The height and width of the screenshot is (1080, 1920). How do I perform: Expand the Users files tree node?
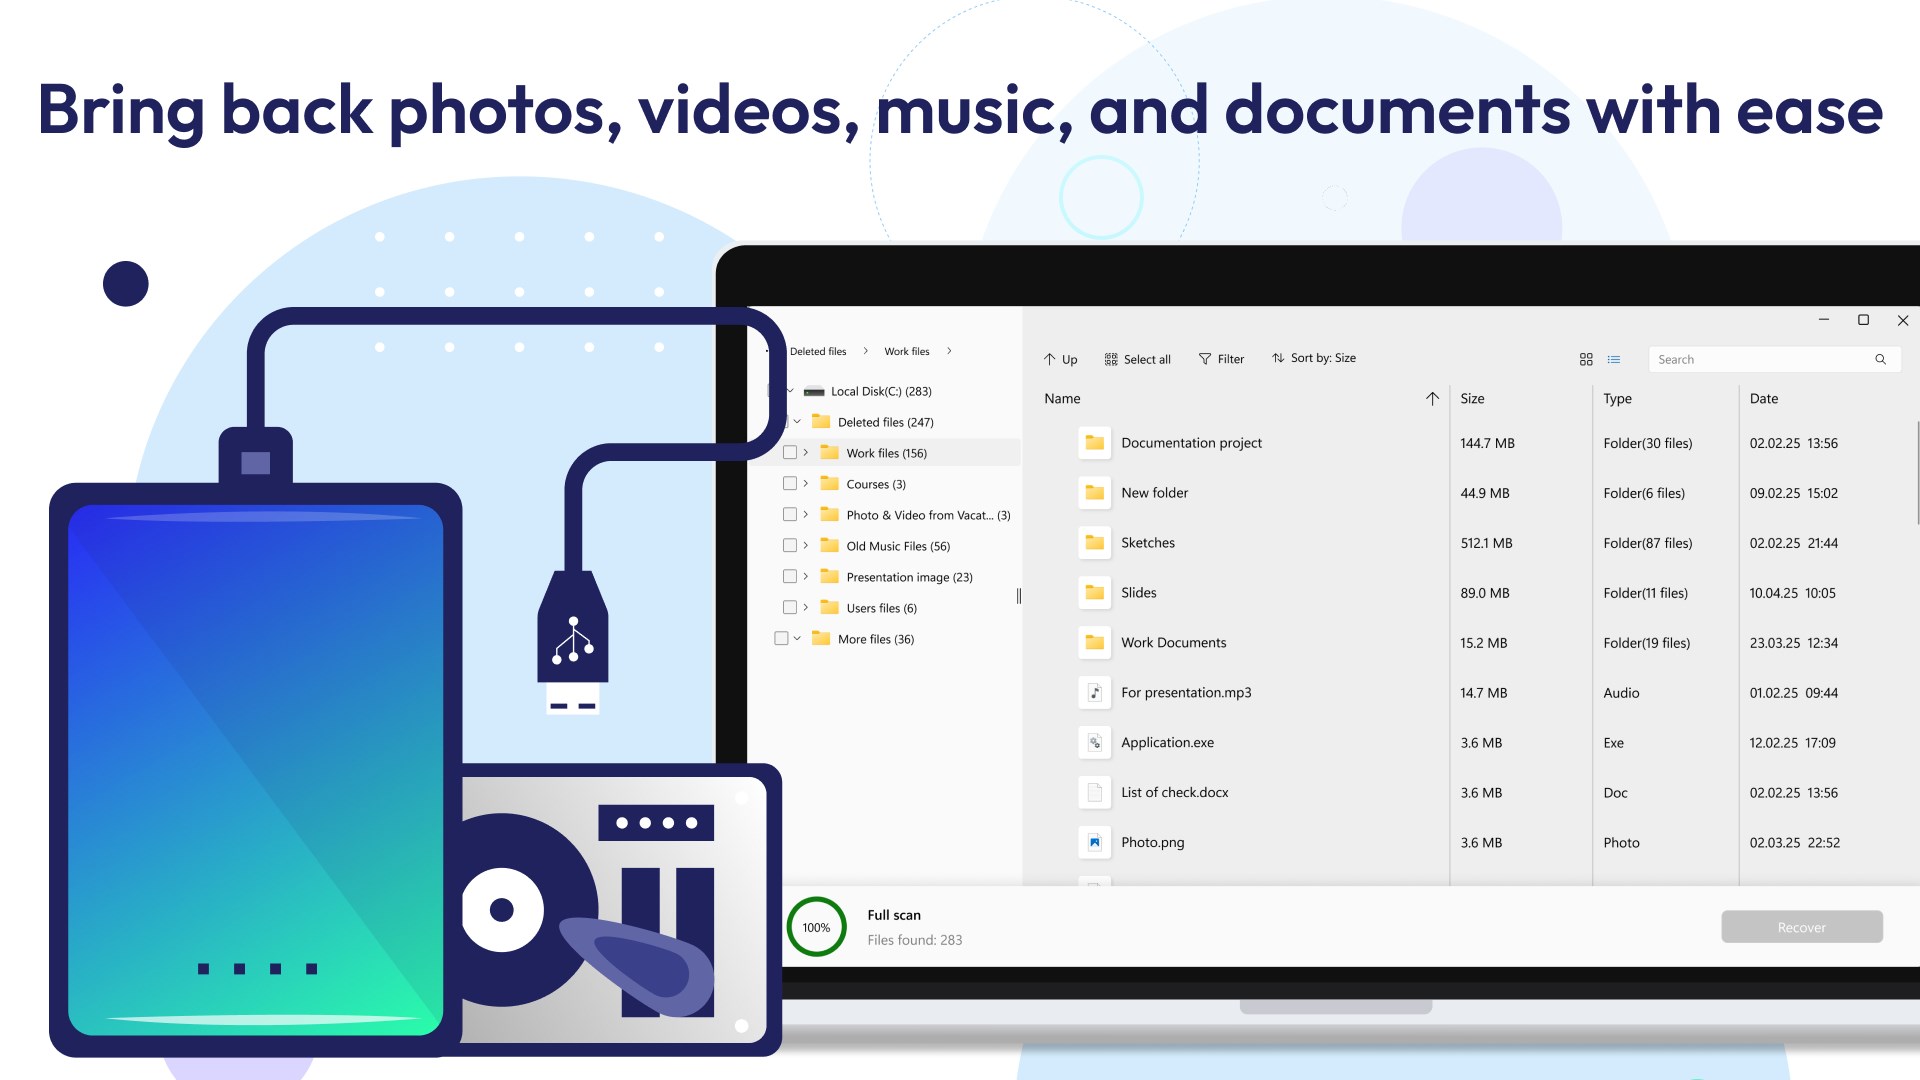[x=805, y=607]
